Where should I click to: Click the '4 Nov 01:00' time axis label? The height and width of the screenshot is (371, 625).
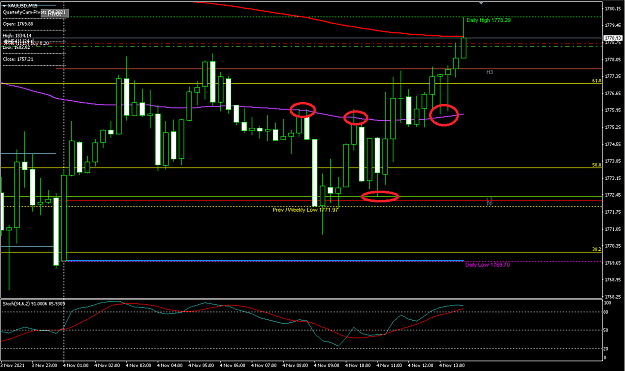click(75, 365)
